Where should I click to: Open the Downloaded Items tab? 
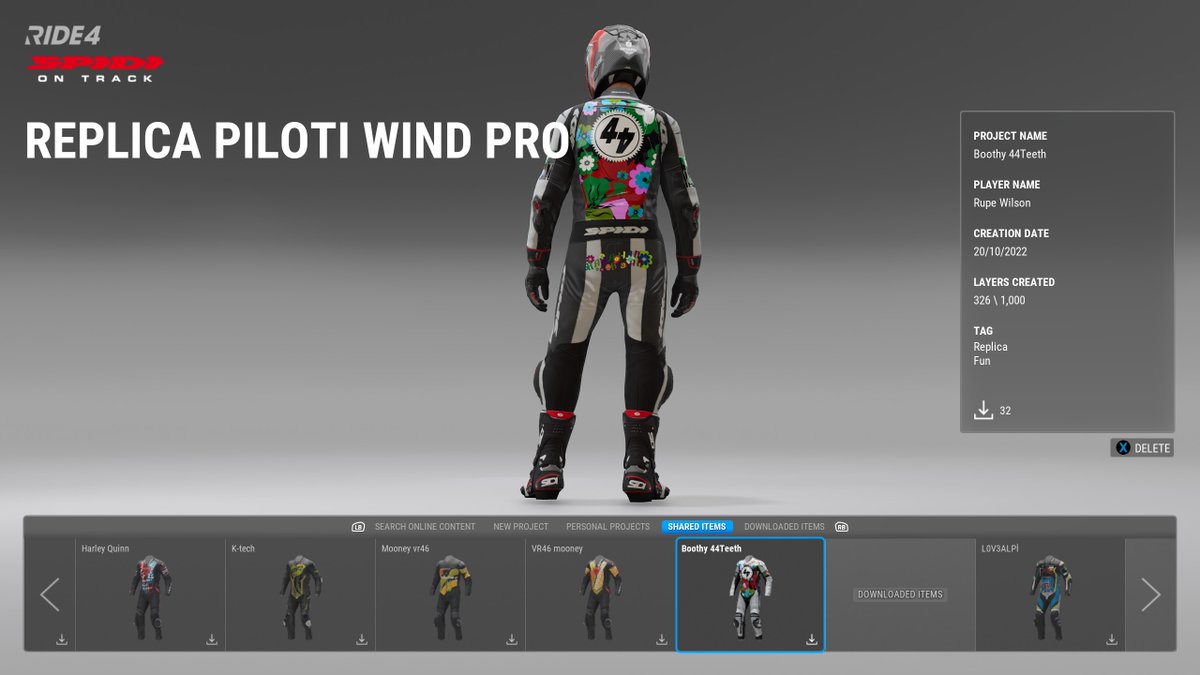click(786, 526)
